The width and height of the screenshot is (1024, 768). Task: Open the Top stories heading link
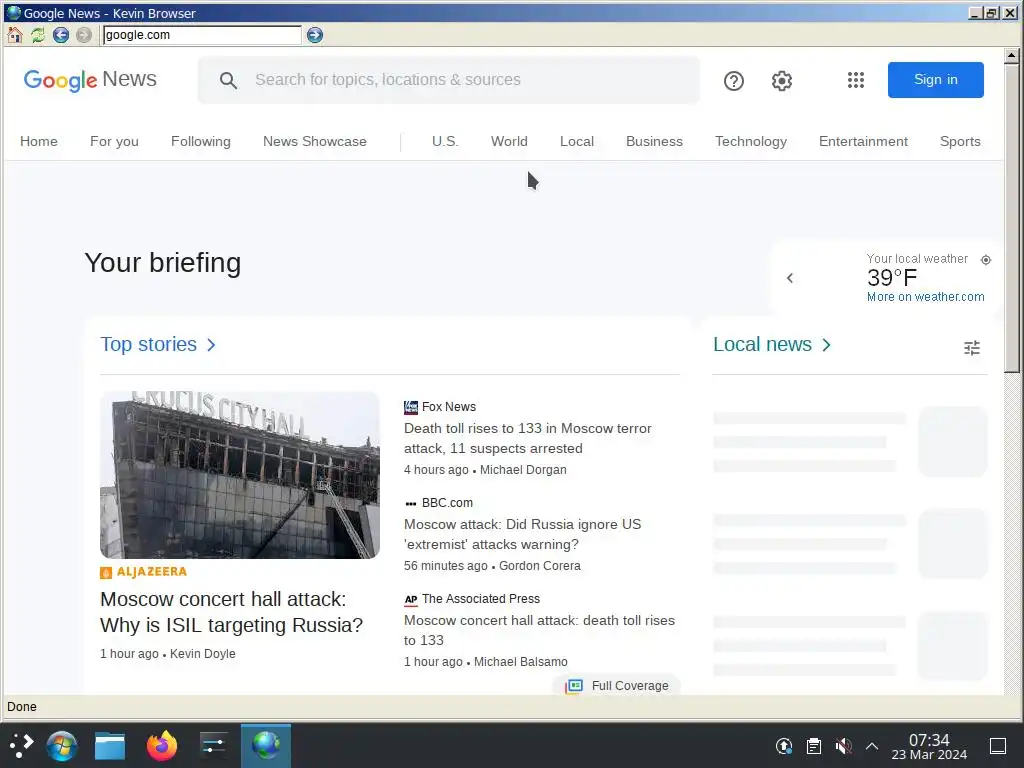[x=148, y=344]
